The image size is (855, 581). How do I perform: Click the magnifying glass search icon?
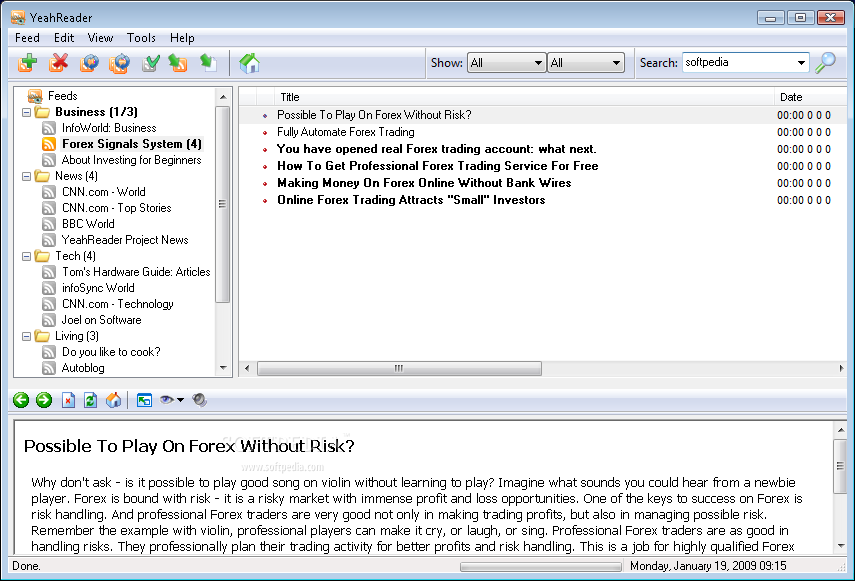(825, 63)
